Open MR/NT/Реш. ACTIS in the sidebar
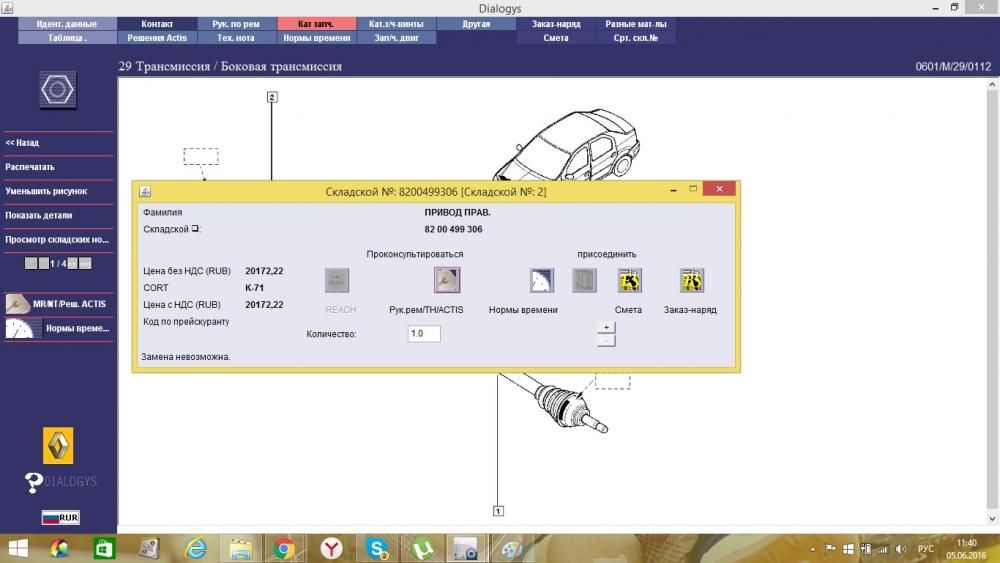The height and width of the screenshot is (563, 1000). [x=58, y=303]
